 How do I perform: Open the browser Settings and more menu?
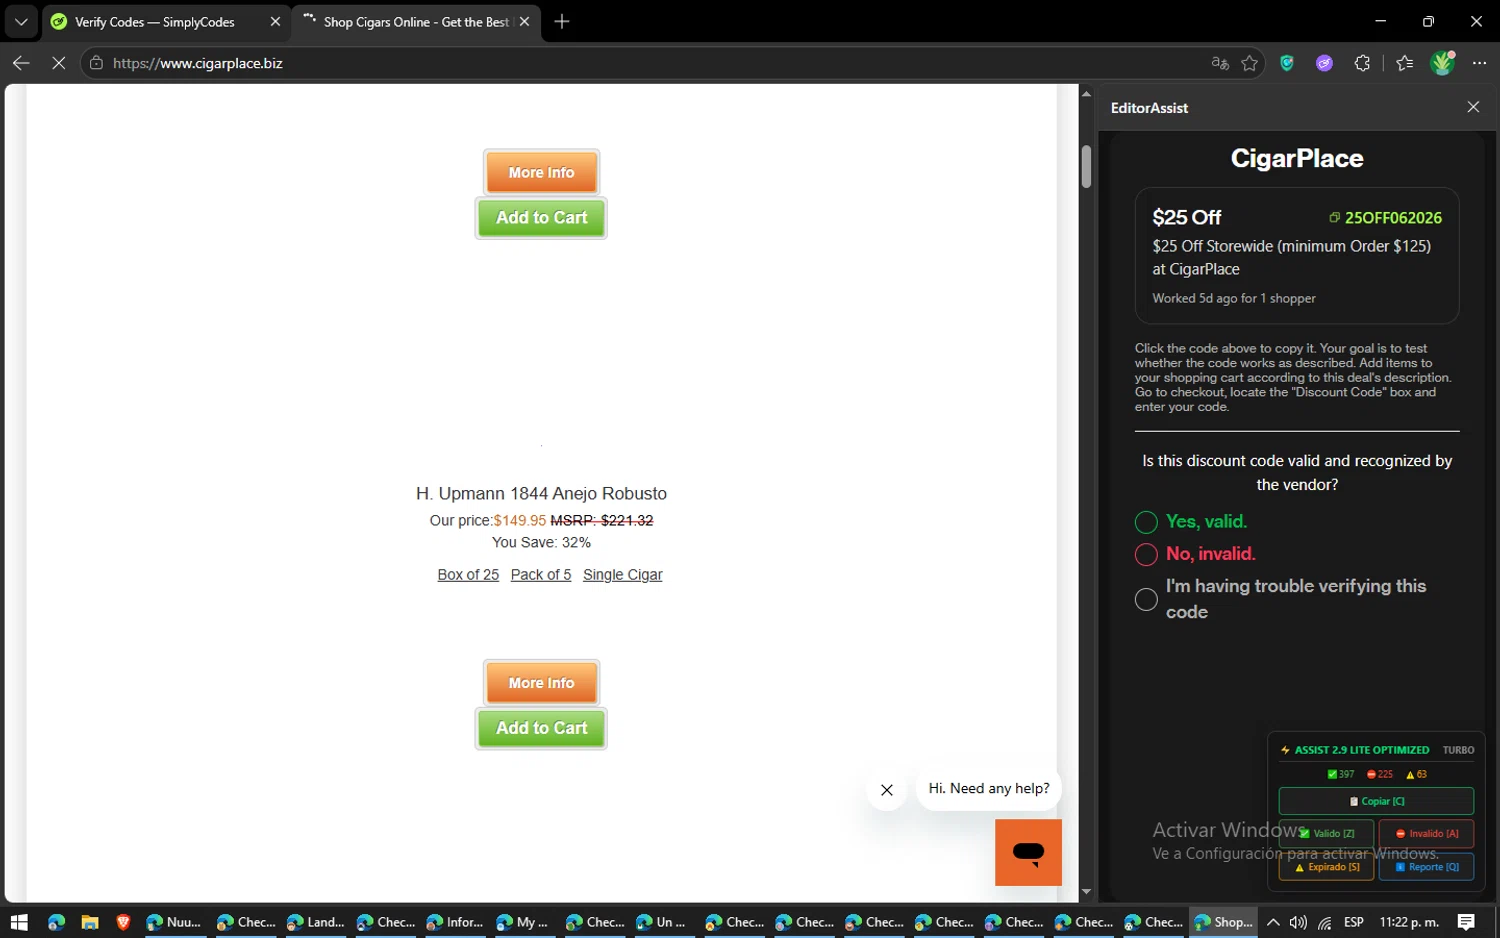tap(1480, 63)
